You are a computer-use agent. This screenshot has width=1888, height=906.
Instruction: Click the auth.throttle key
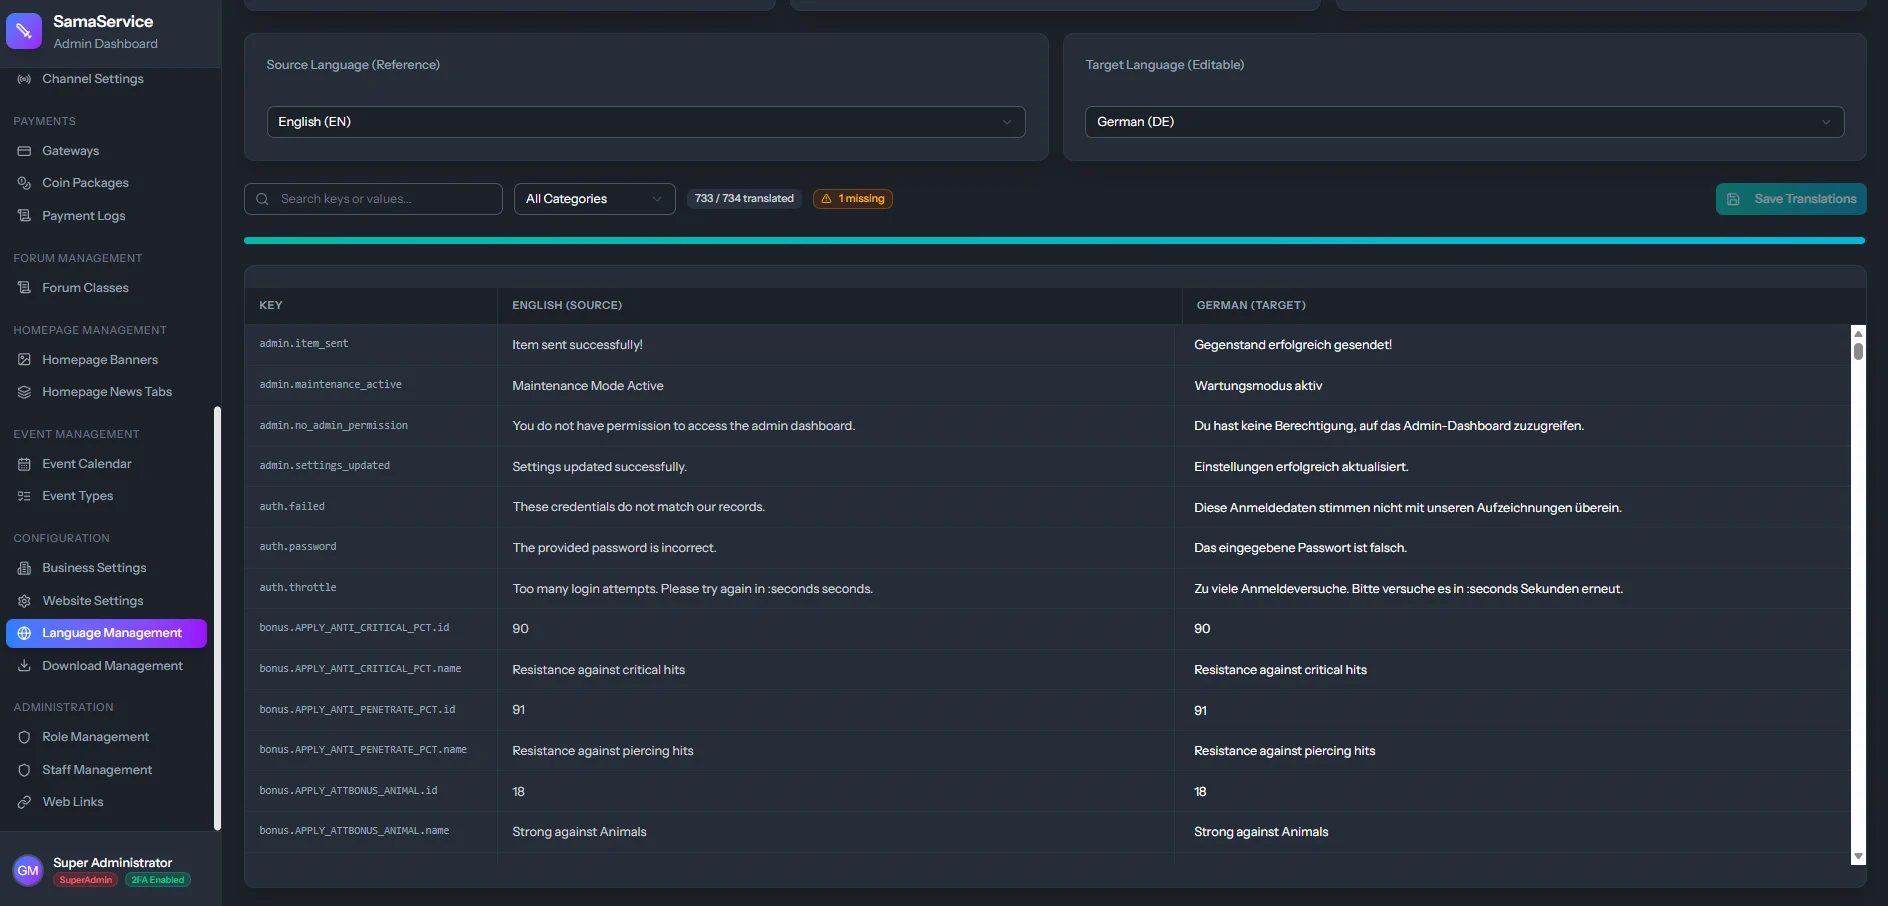coord(298,588)
